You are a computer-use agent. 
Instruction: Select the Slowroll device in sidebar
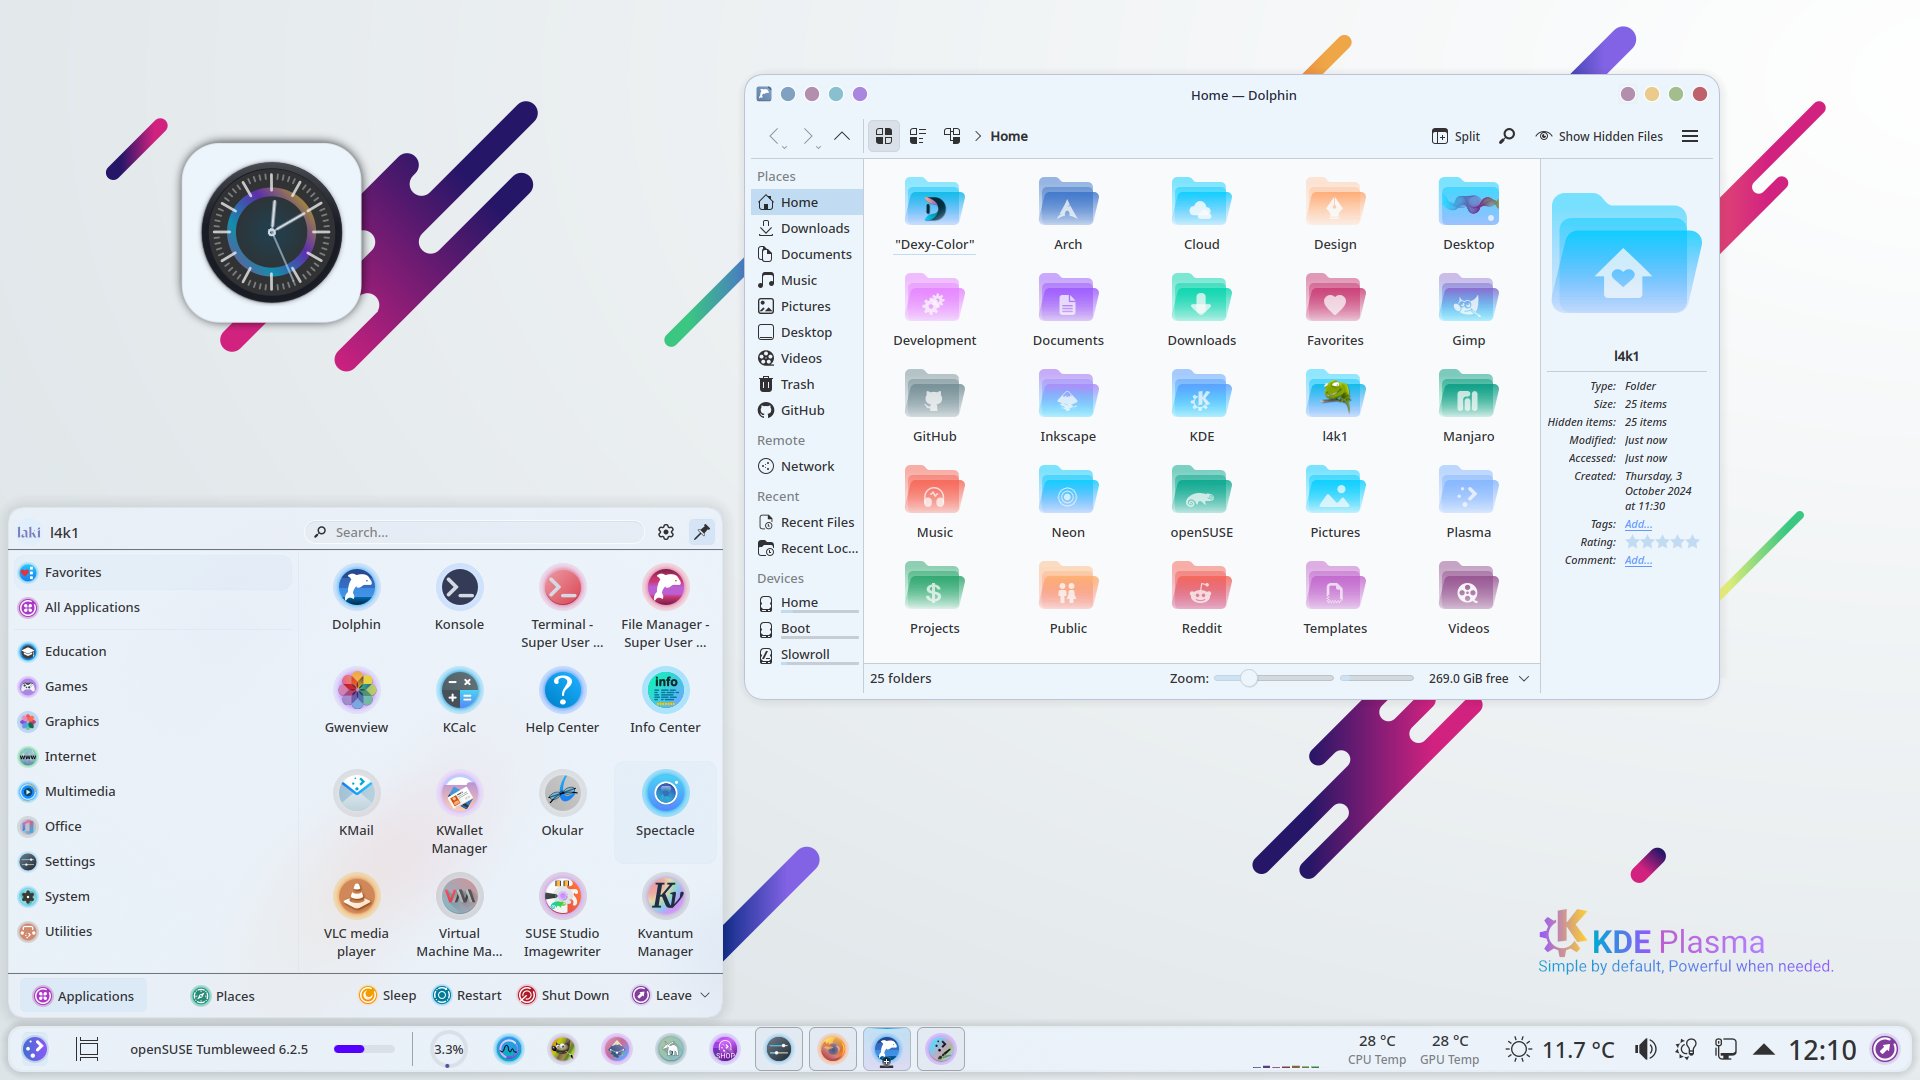pyautogui.click(x=806, y=654)
